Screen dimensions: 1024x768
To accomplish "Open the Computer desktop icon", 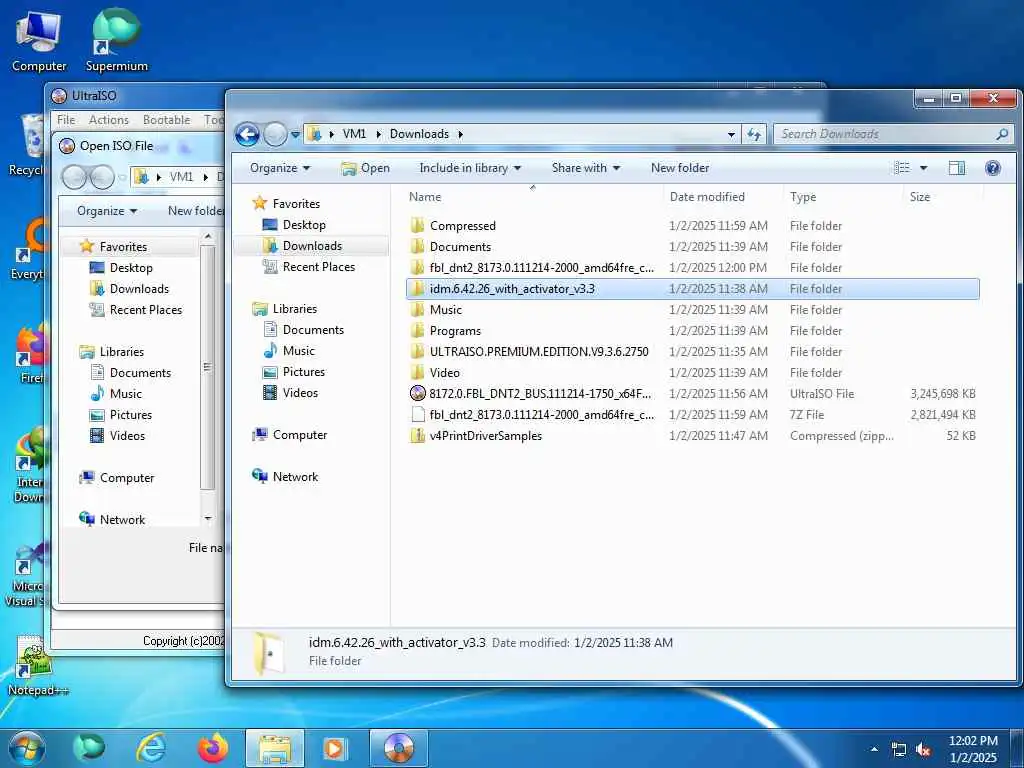I will click(39, 42).
